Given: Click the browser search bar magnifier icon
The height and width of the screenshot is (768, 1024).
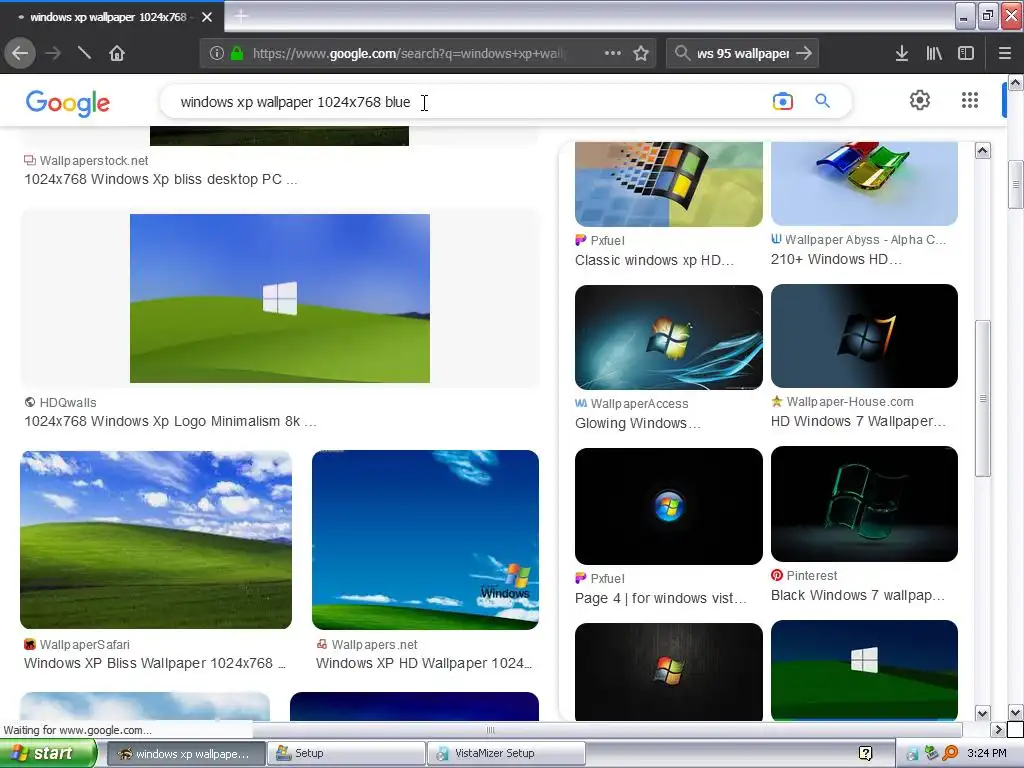Looking at the screenshot, I should click(x=682, y=53).
